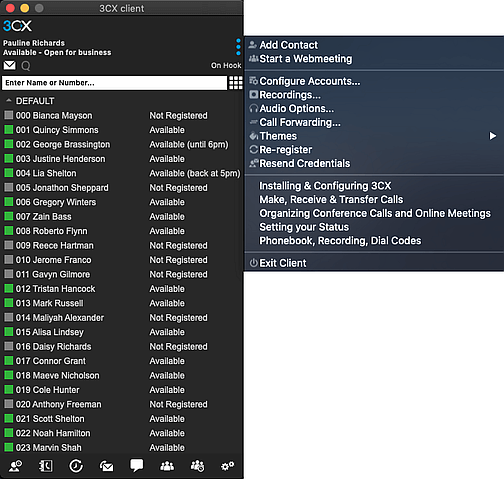This screenshot has height=479, width=504.
Task: Click the Resend Credentials icon
Action: 254,163
